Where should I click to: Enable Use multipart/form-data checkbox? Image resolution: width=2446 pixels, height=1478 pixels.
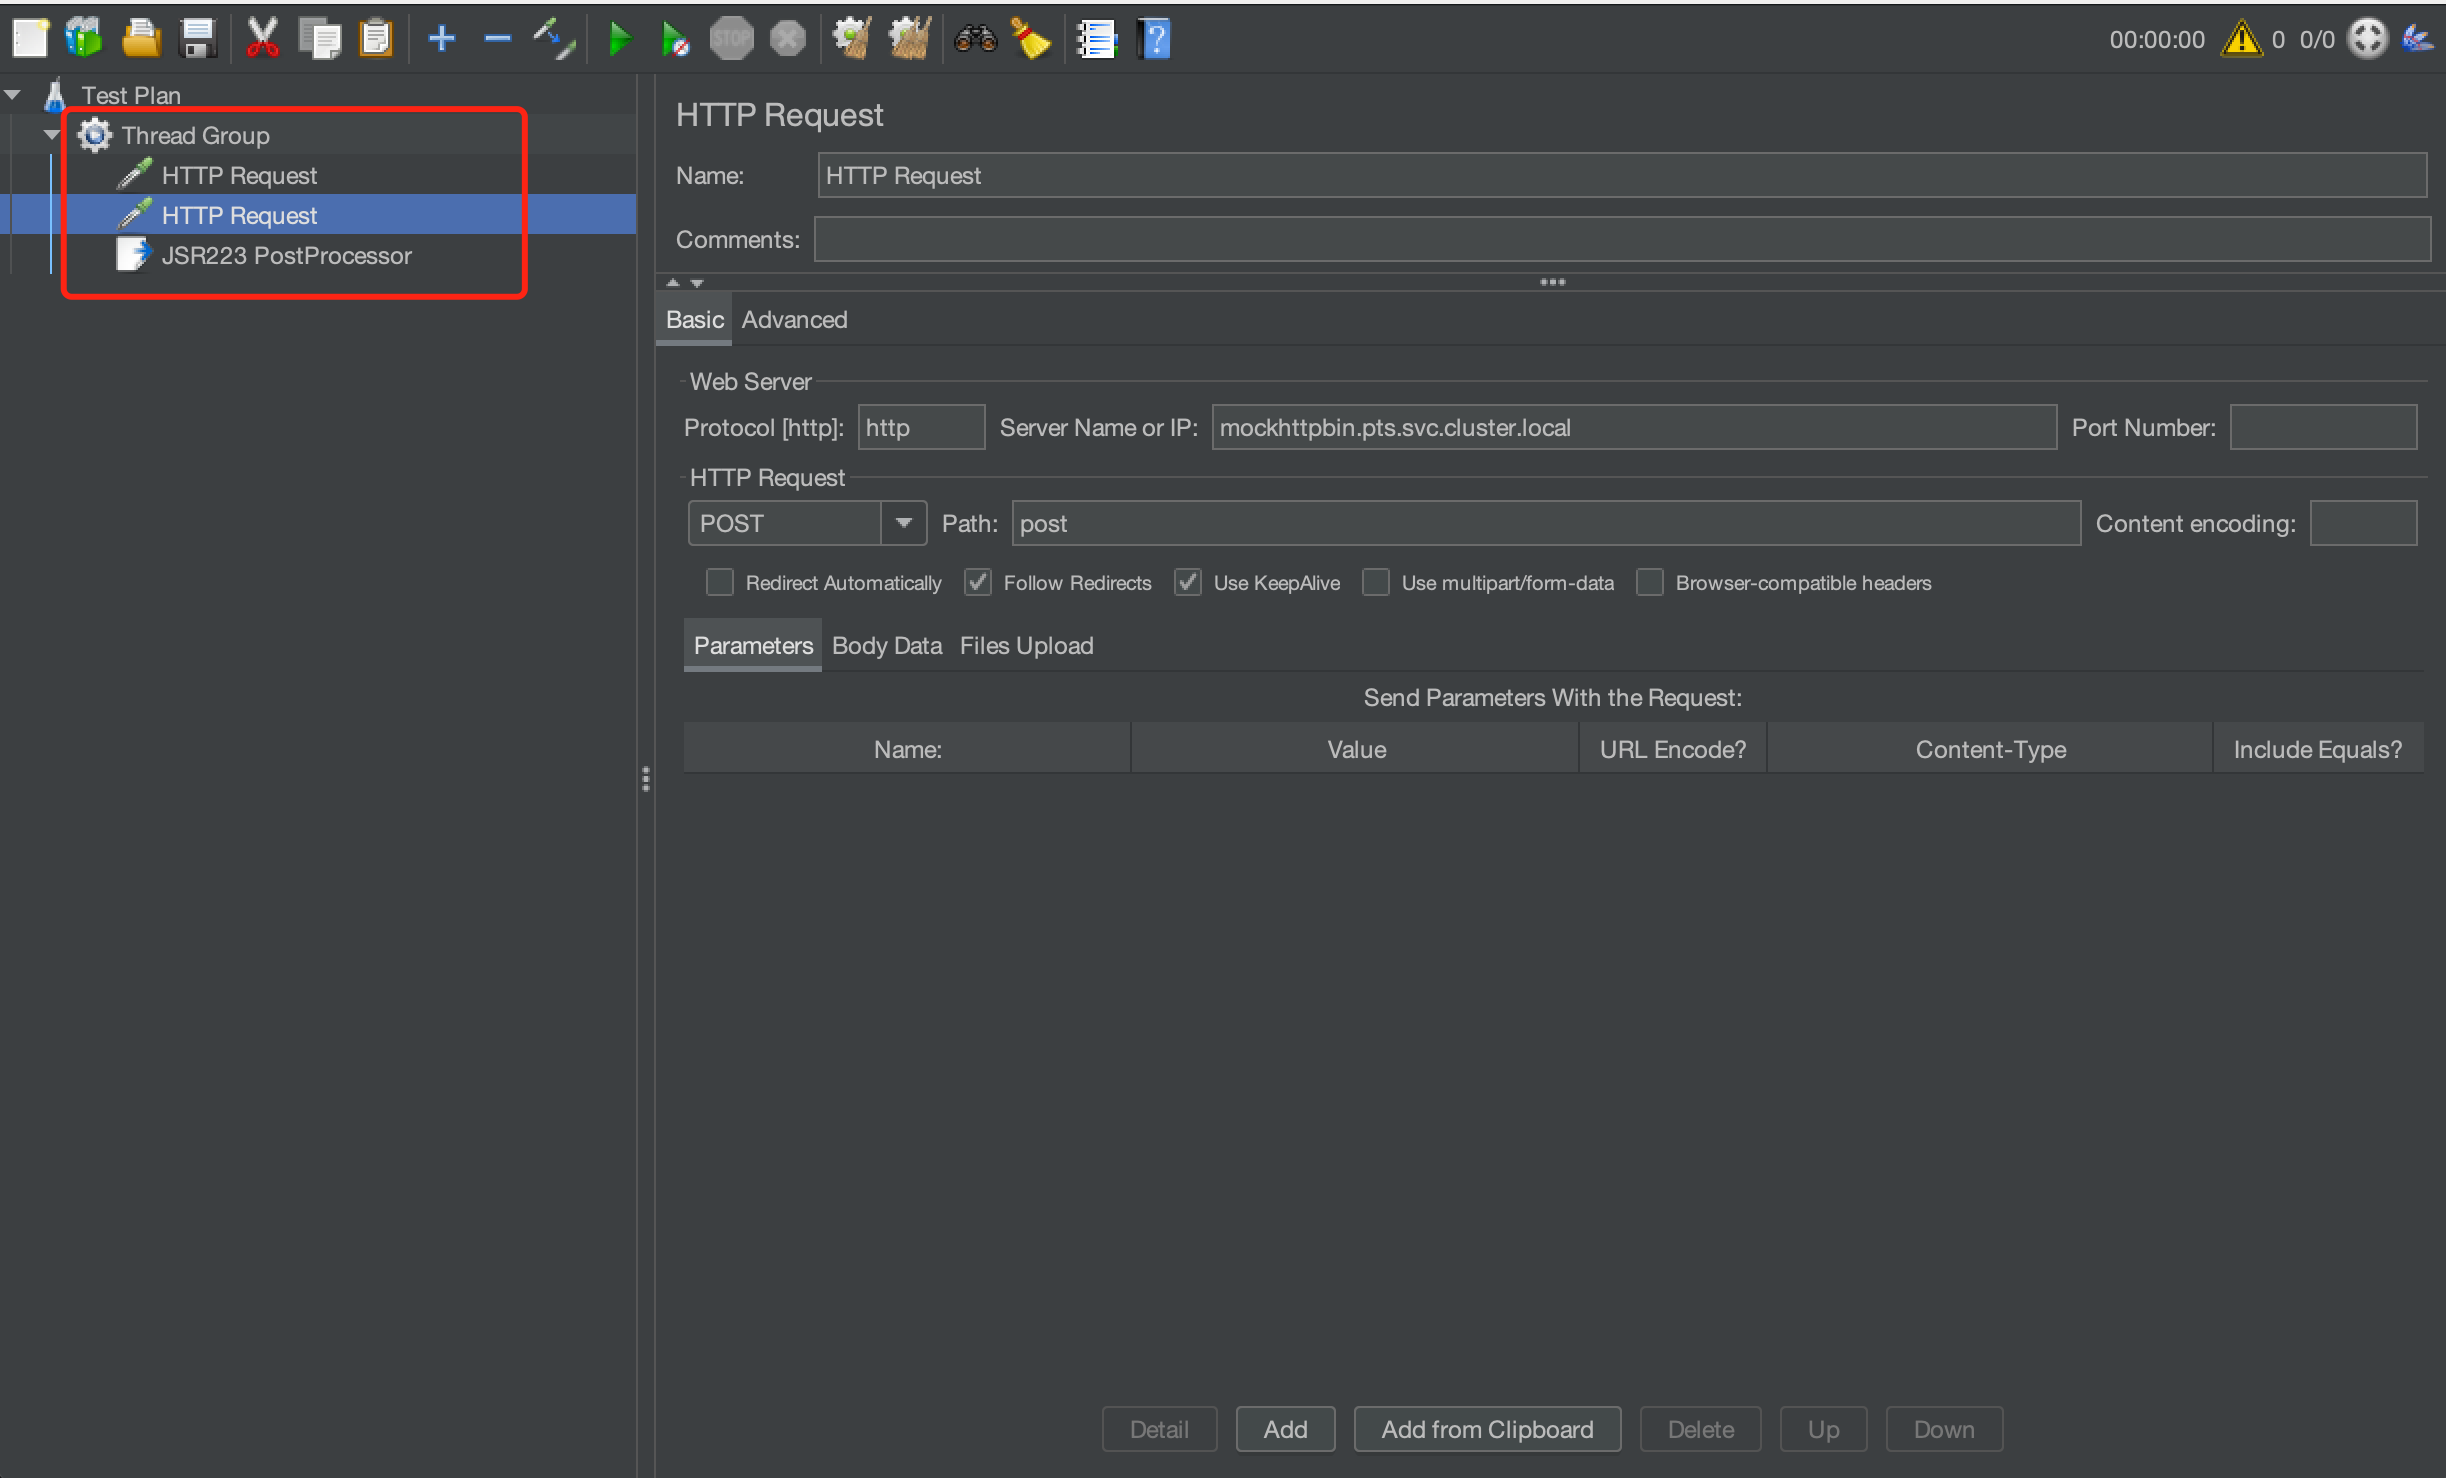(1376, 583)
